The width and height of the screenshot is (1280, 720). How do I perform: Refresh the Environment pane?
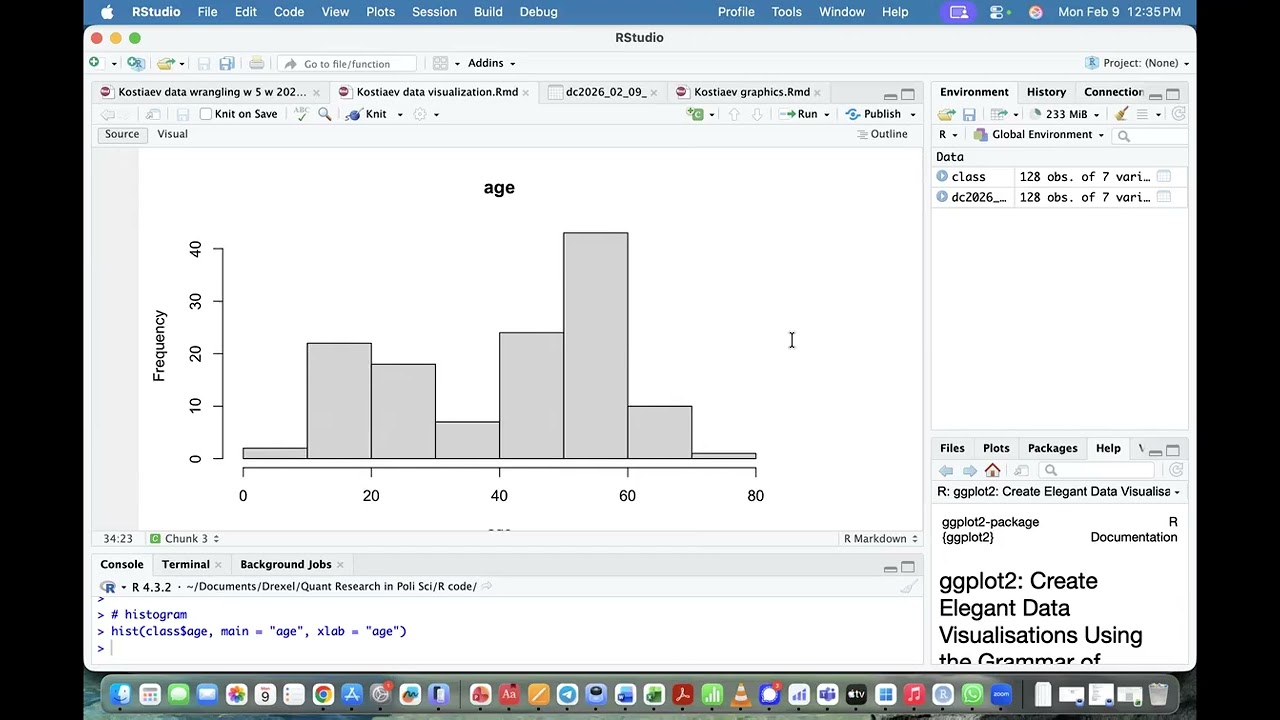pyautogui.click(x=1178, y=114)
